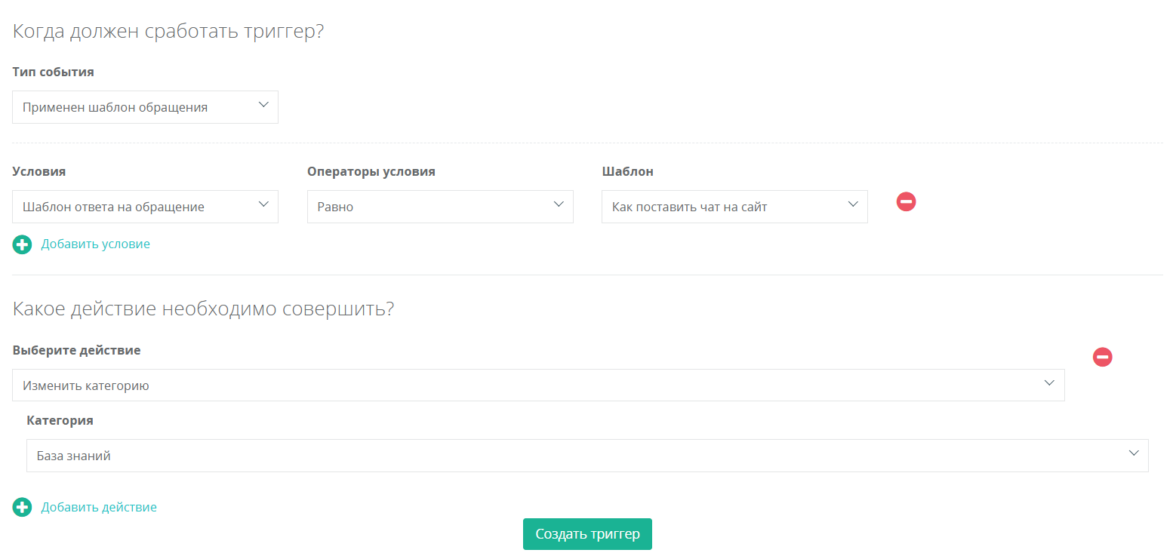1176x559 pixels.
Task: Click chevron arrow in the Равно field
Action: pyautogui.click(x=558, y=205)
